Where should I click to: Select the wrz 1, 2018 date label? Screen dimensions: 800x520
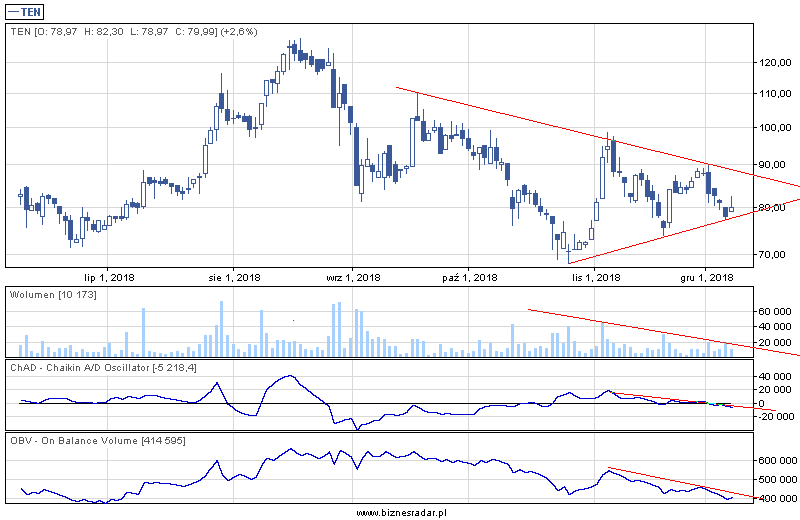coord(354,277)
